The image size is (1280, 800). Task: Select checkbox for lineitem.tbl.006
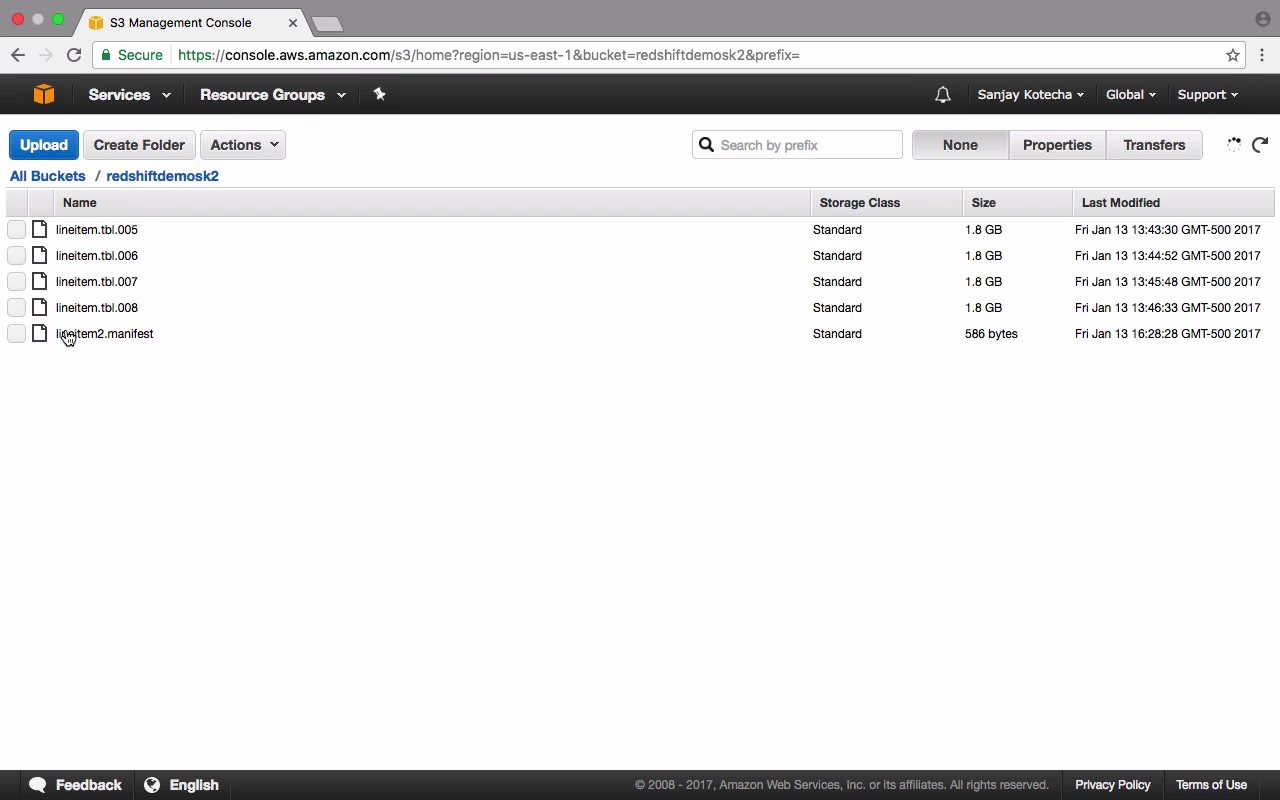(x=16, y=255)
